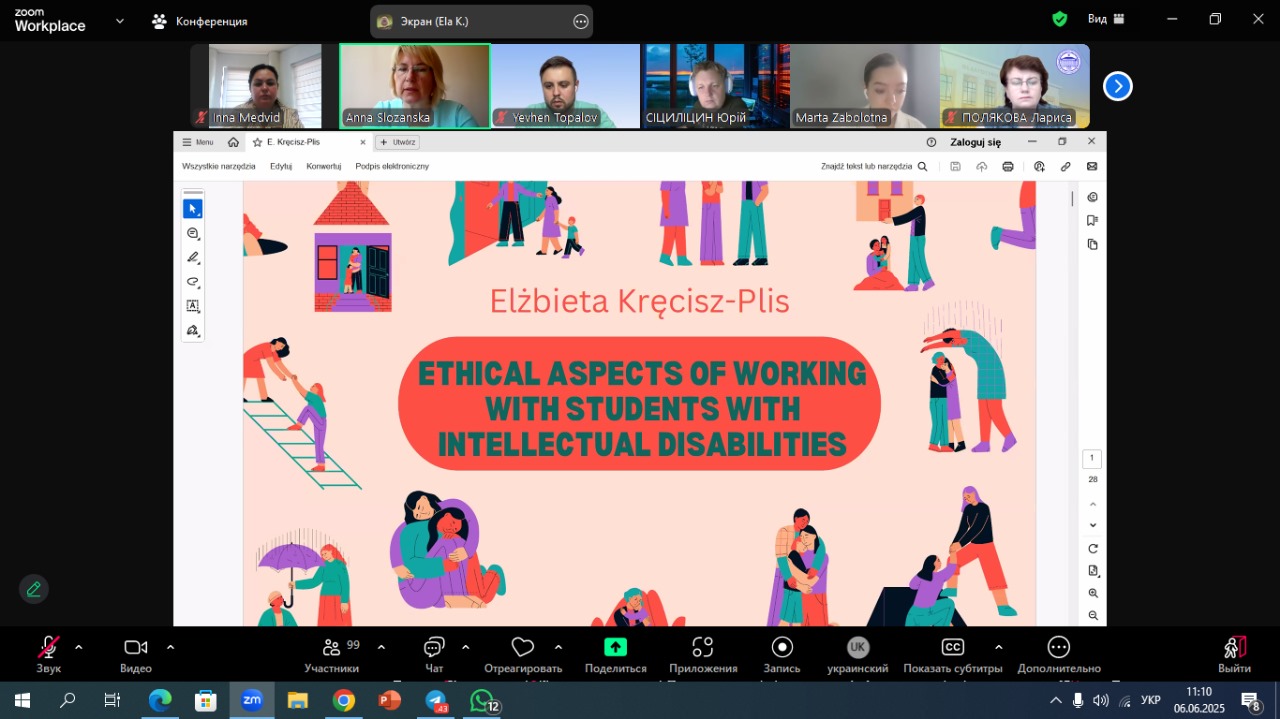Switch to the Конференция tab
Image resolution: width=1280 pixels, height=719 pixels.
point(200,21)
